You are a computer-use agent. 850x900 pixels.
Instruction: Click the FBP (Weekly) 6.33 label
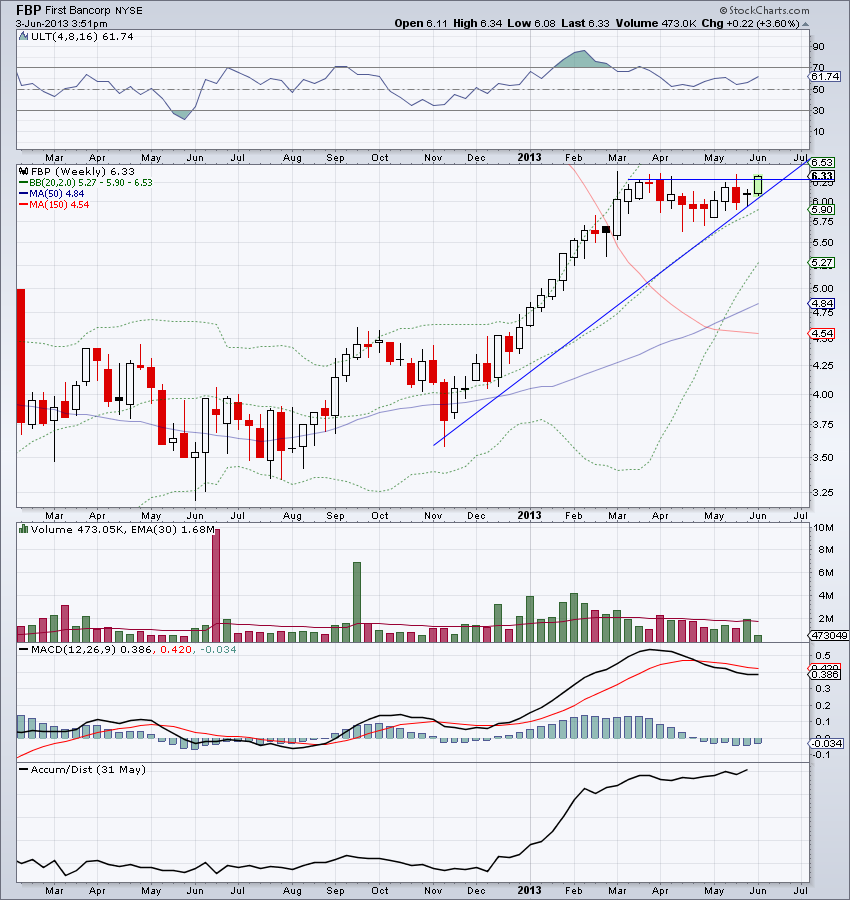(83, 171)
